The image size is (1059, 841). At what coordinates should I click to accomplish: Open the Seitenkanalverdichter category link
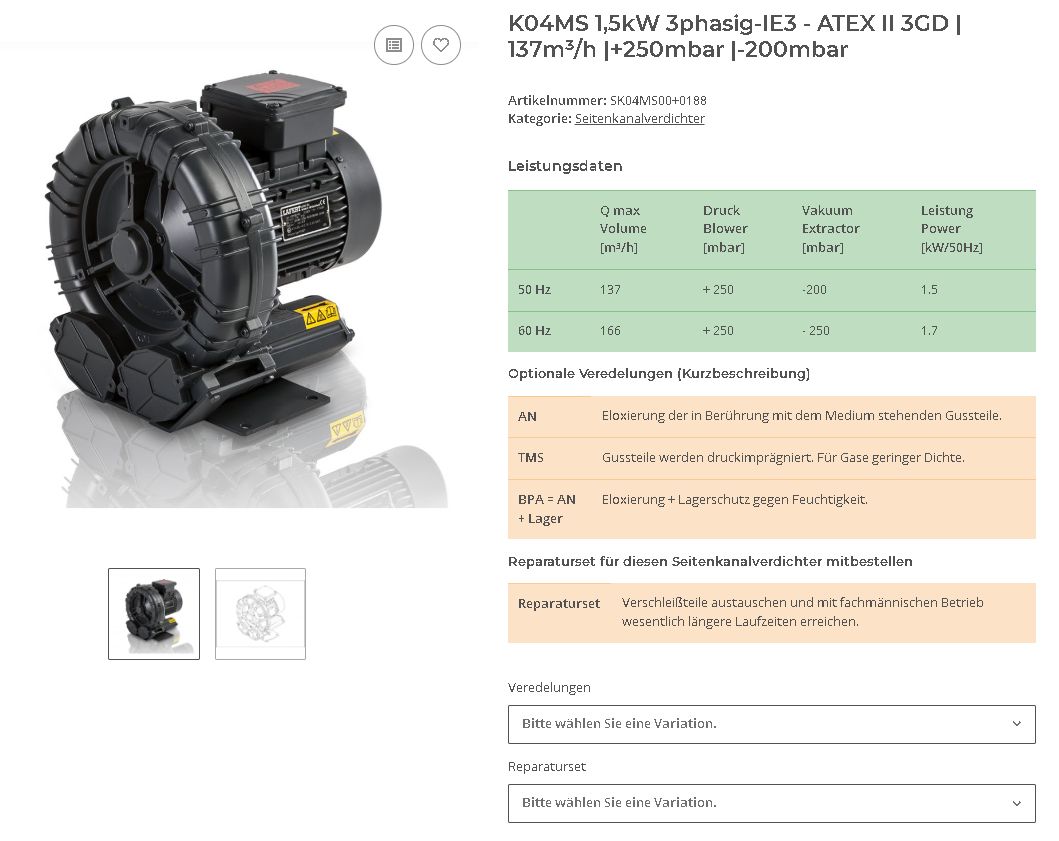click(x=639, y=119)
